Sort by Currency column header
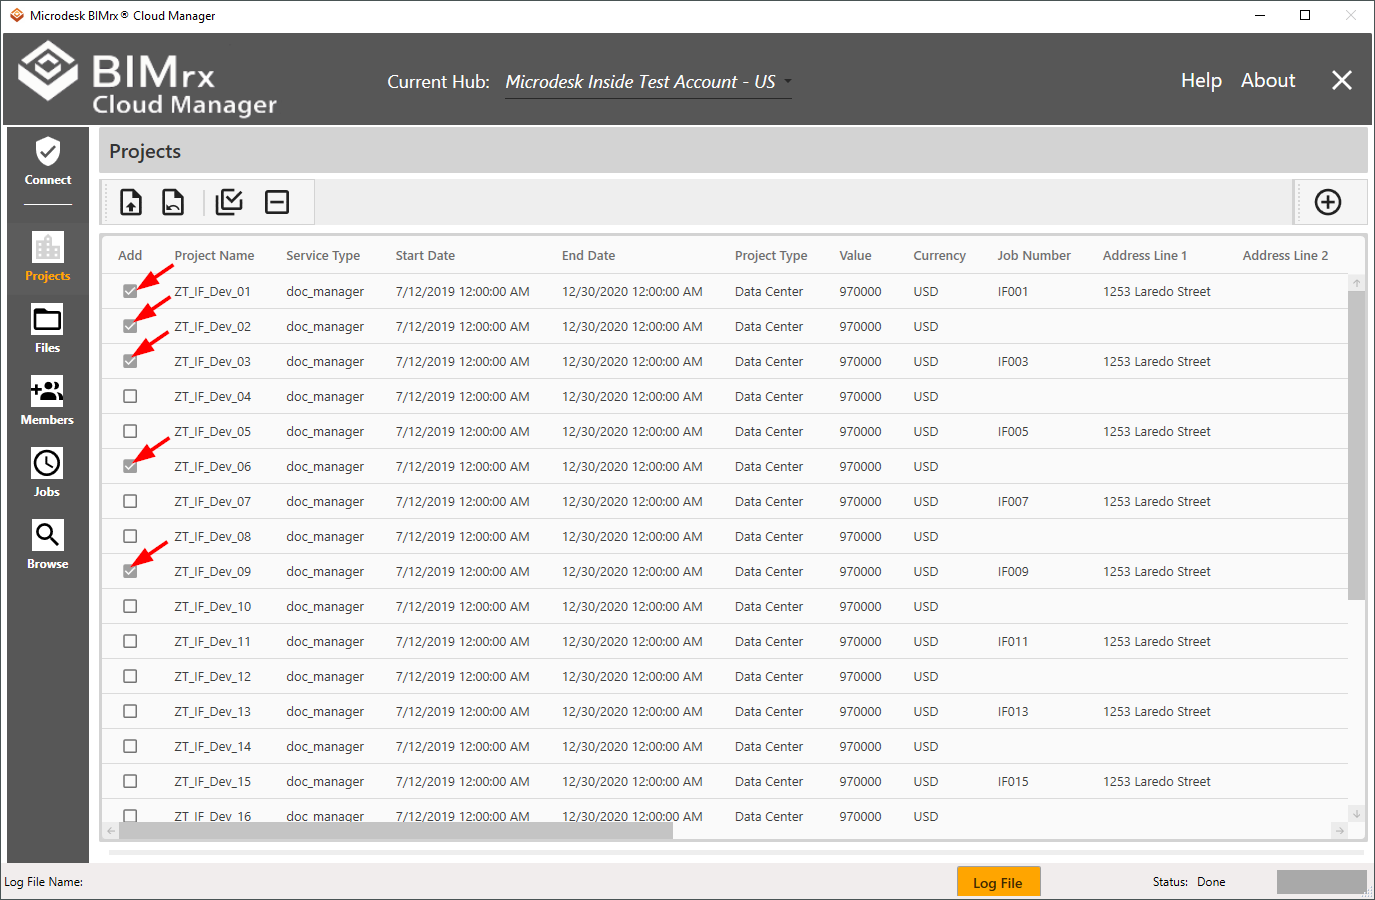The width and height of the screenshot is (1375, 900). tap(939, 255)
